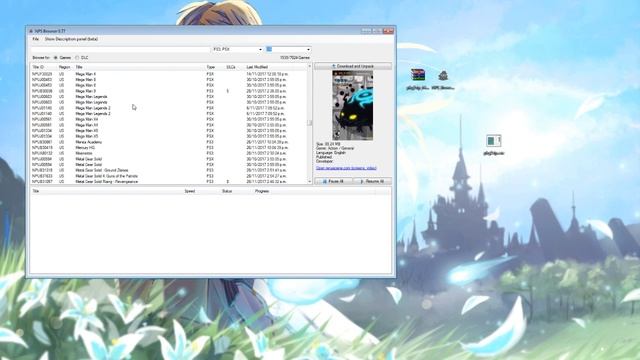Click DLC count in Revengeance row
Image resolution: width=640 pixels, height=360 pixels.
click(228, 182)
